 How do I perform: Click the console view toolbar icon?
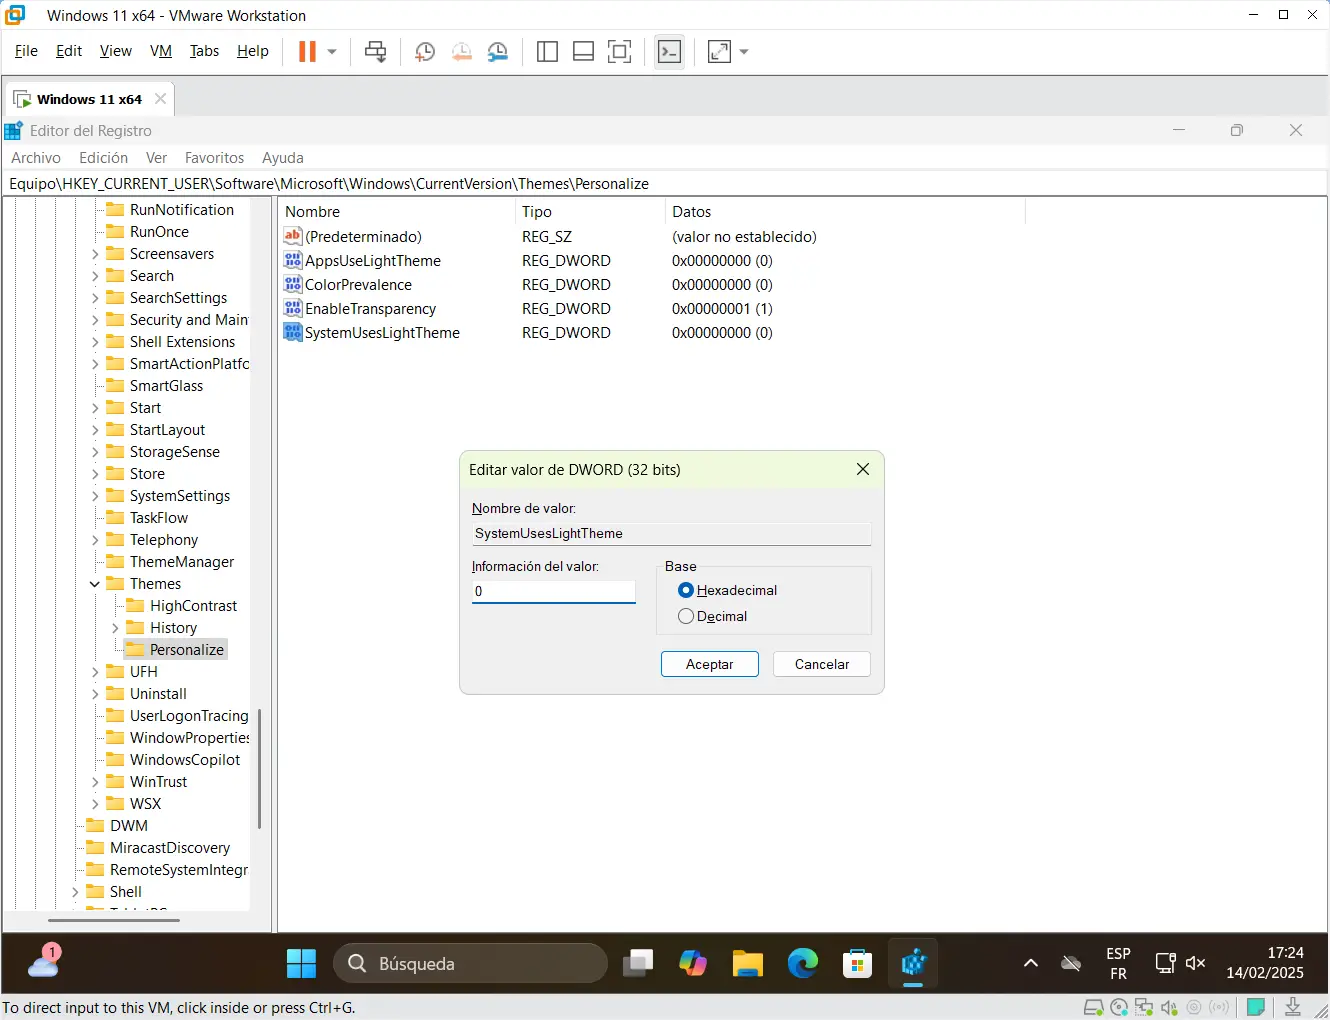(x=669, y=52)
